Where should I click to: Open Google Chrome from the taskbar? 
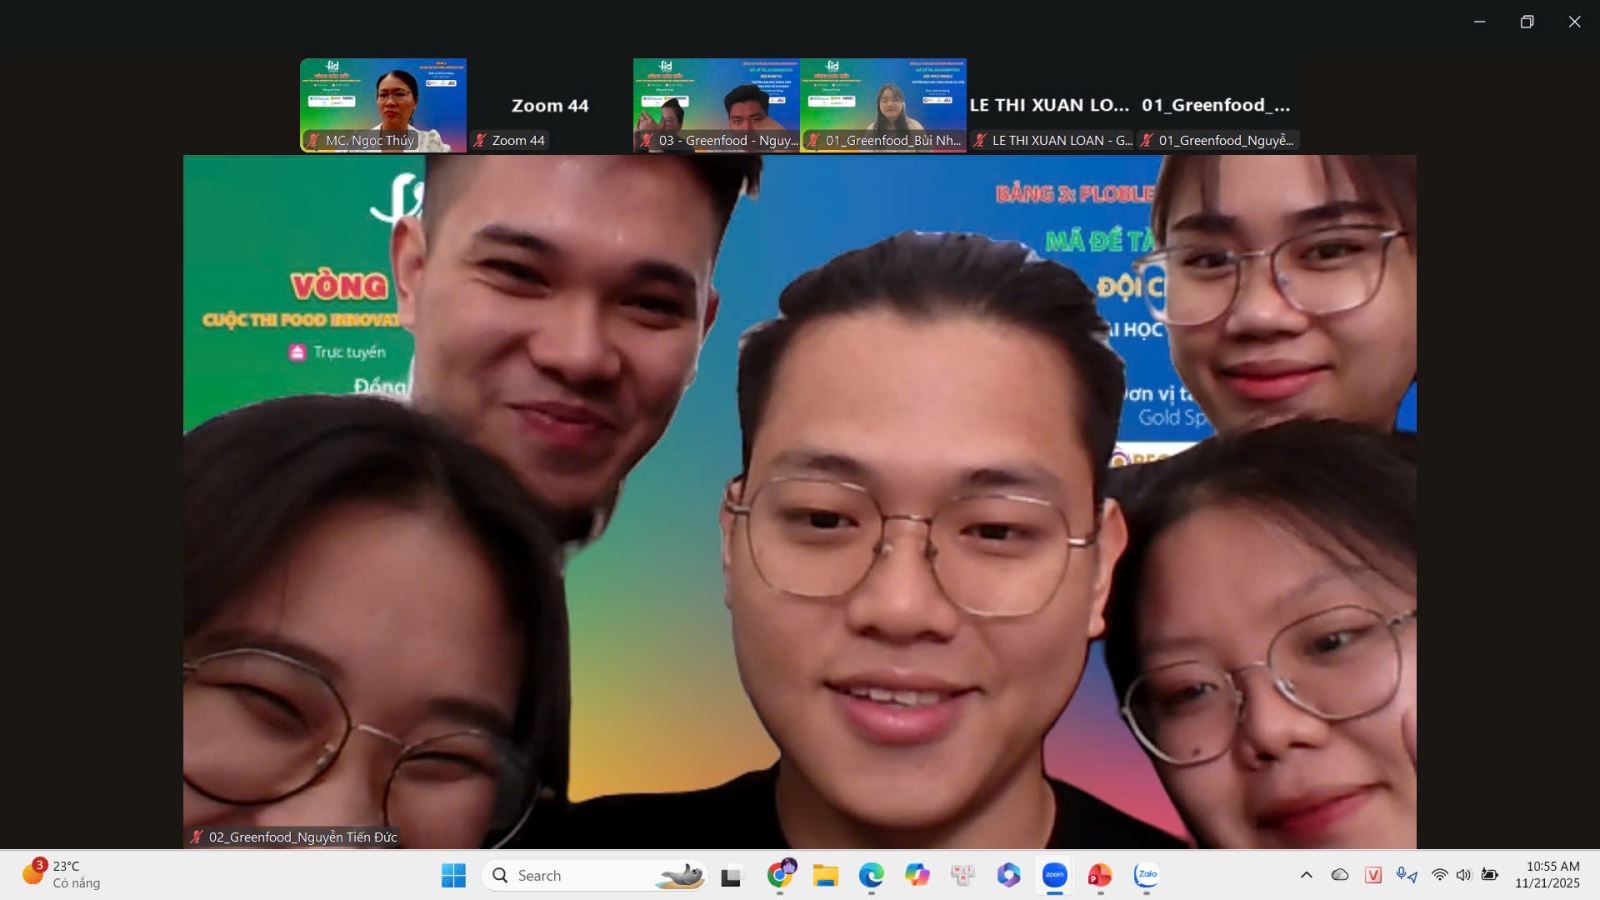click(779, 876)
